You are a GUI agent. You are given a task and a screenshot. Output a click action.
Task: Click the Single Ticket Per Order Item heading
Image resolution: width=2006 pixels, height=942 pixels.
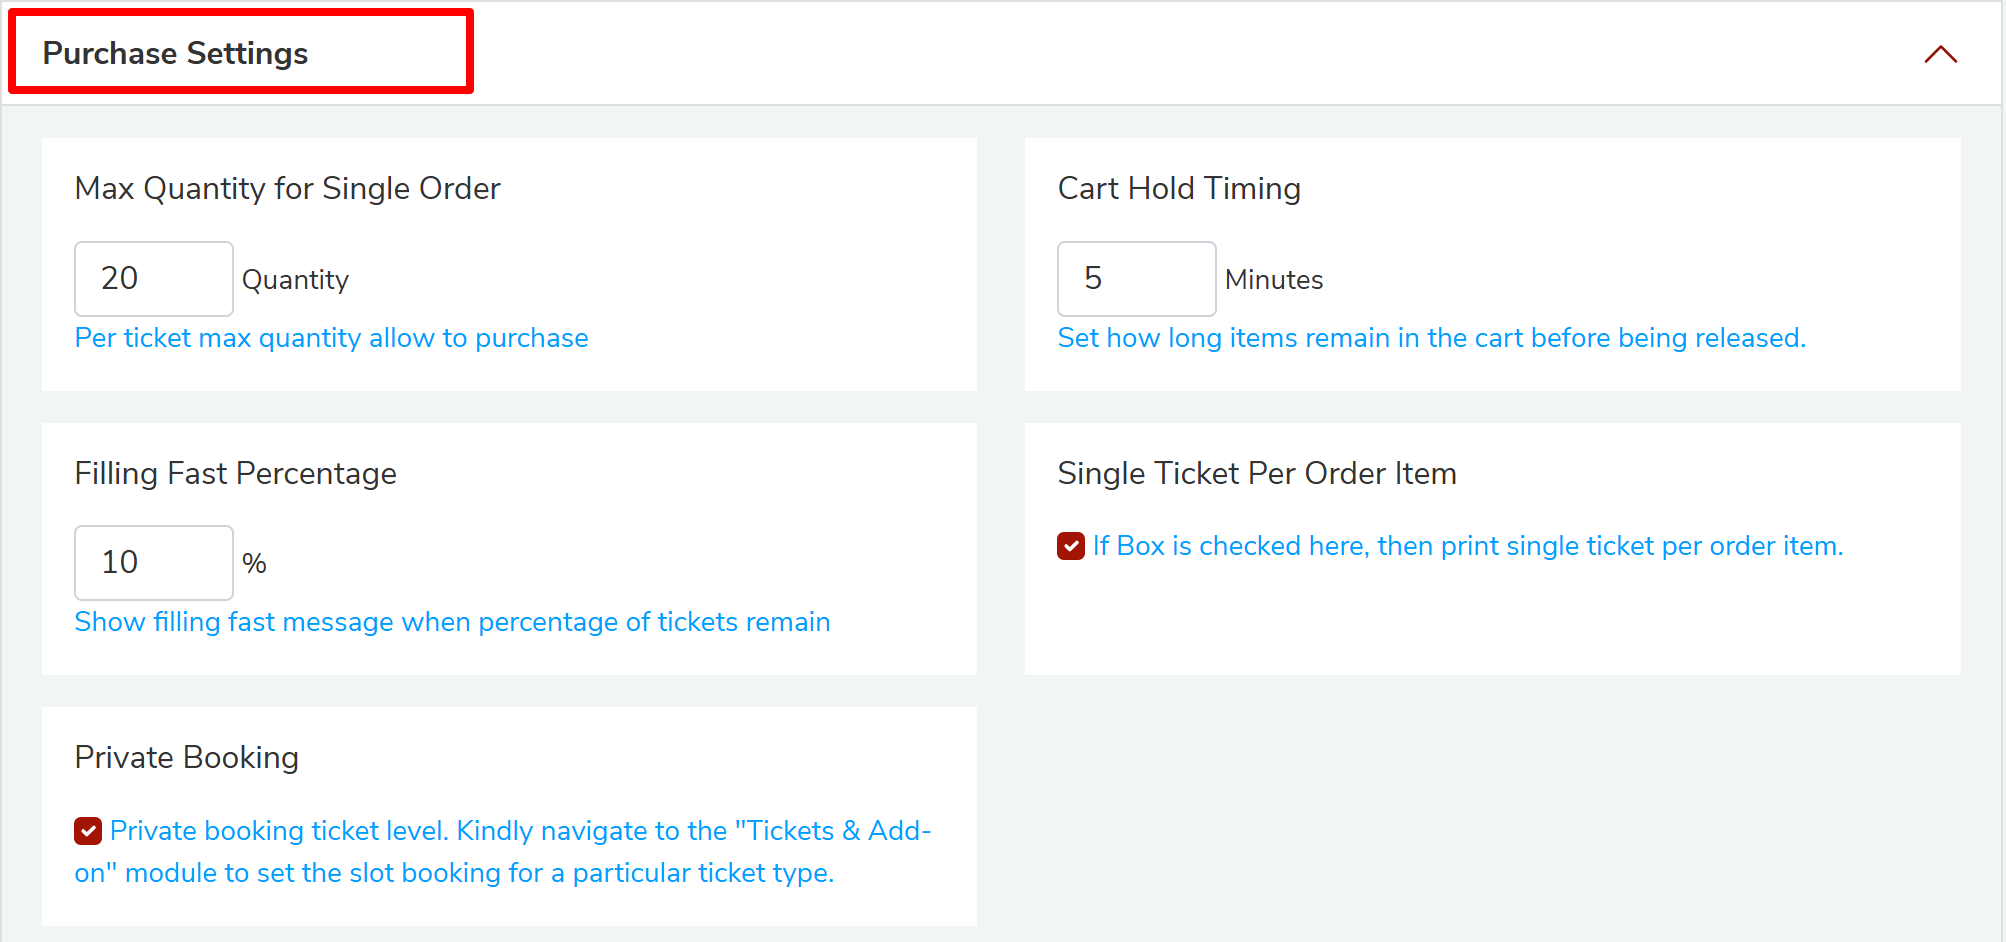[x=1256, y=473]
